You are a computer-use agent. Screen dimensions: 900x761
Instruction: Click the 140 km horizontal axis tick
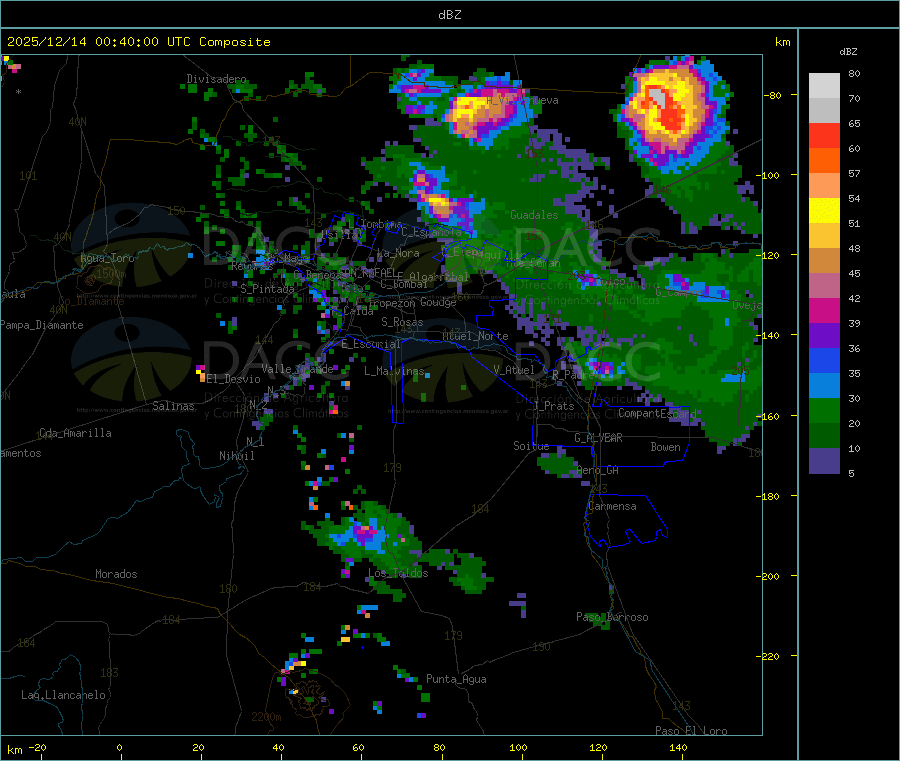(x=678, y=748)
